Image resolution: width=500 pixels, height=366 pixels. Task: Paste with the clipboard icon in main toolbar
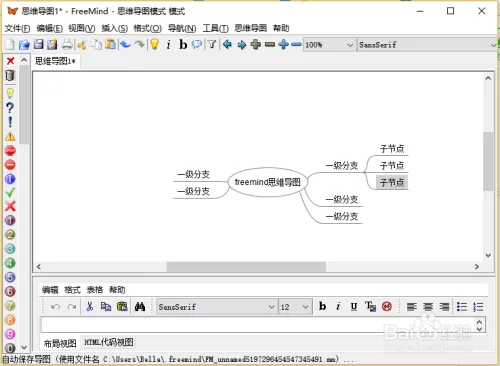(110, 44)
